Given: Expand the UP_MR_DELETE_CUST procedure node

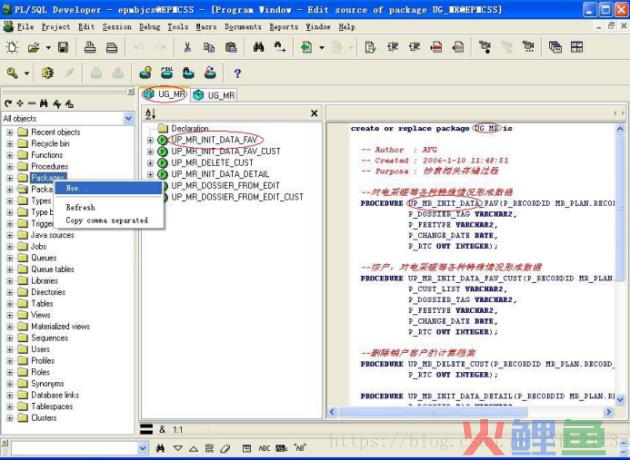Looking at the screenshot, I should pyautogui.click(x=150, y=163).
